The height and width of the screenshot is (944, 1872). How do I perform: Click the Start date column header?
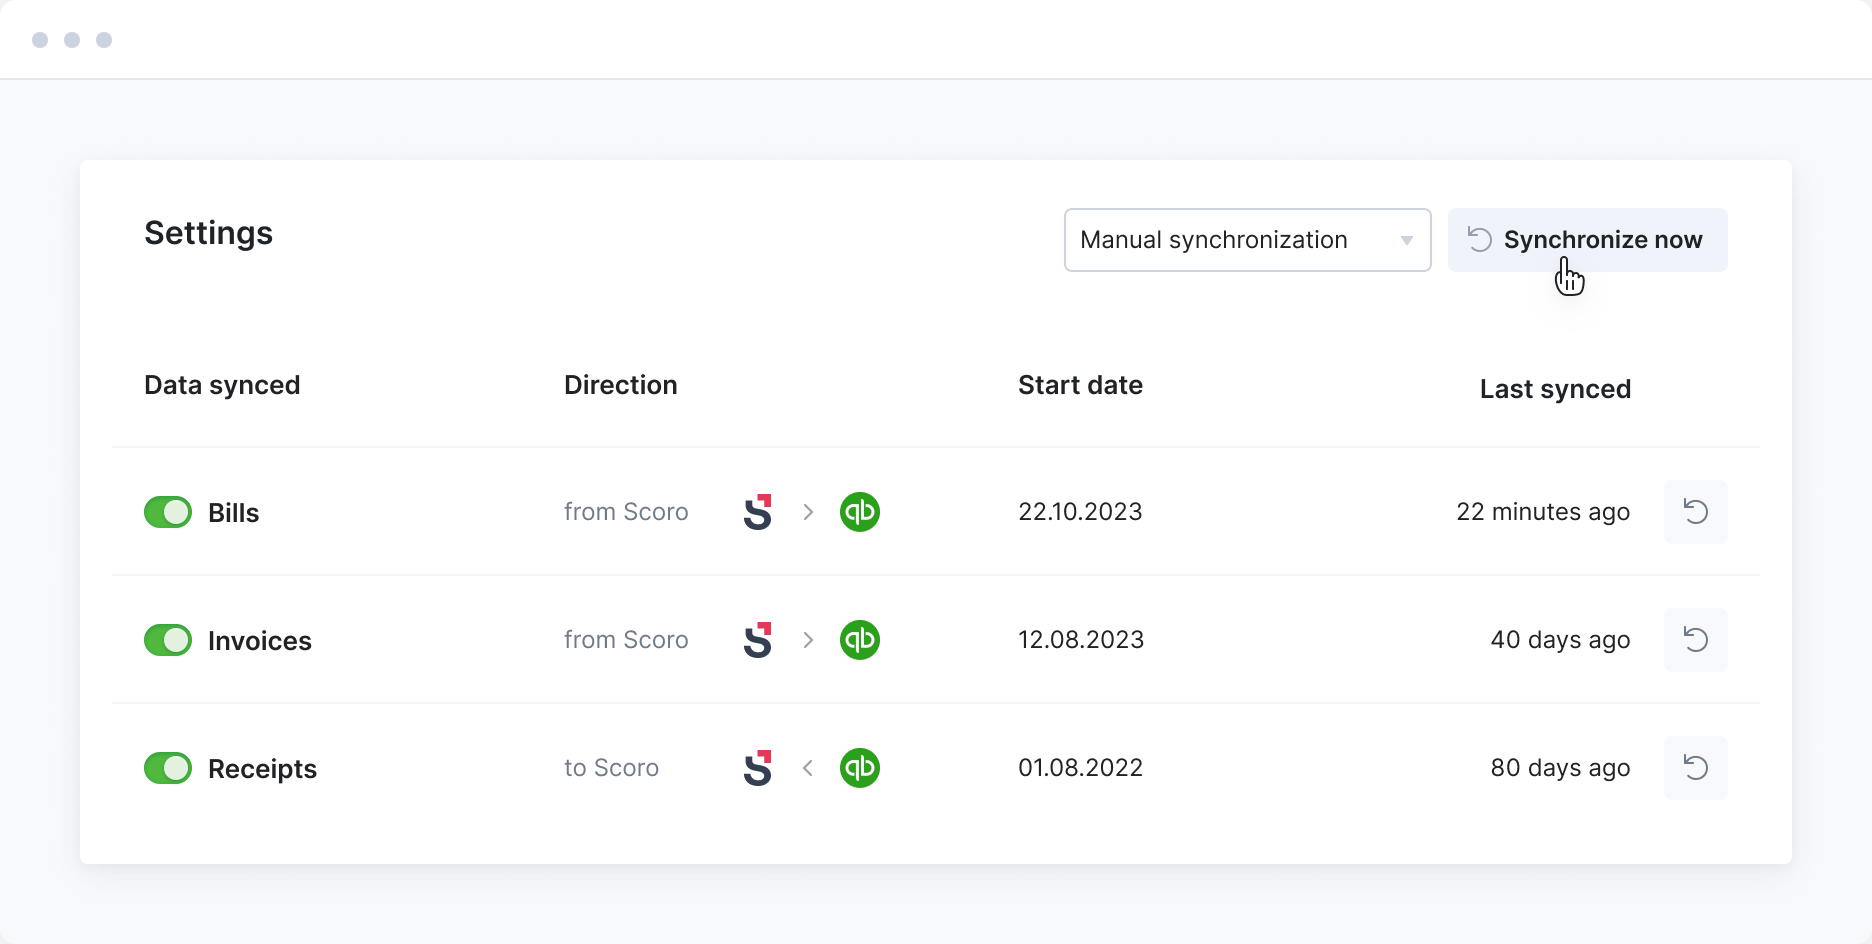[1080, 385]
